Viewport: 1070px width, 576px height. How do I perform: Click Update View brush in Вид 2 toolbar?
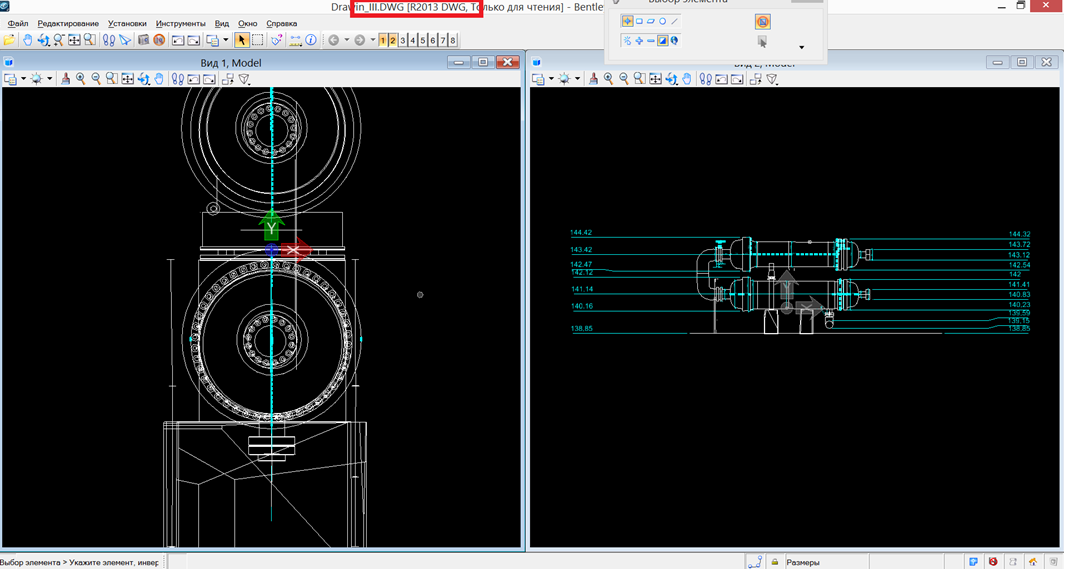click(593, 79)
